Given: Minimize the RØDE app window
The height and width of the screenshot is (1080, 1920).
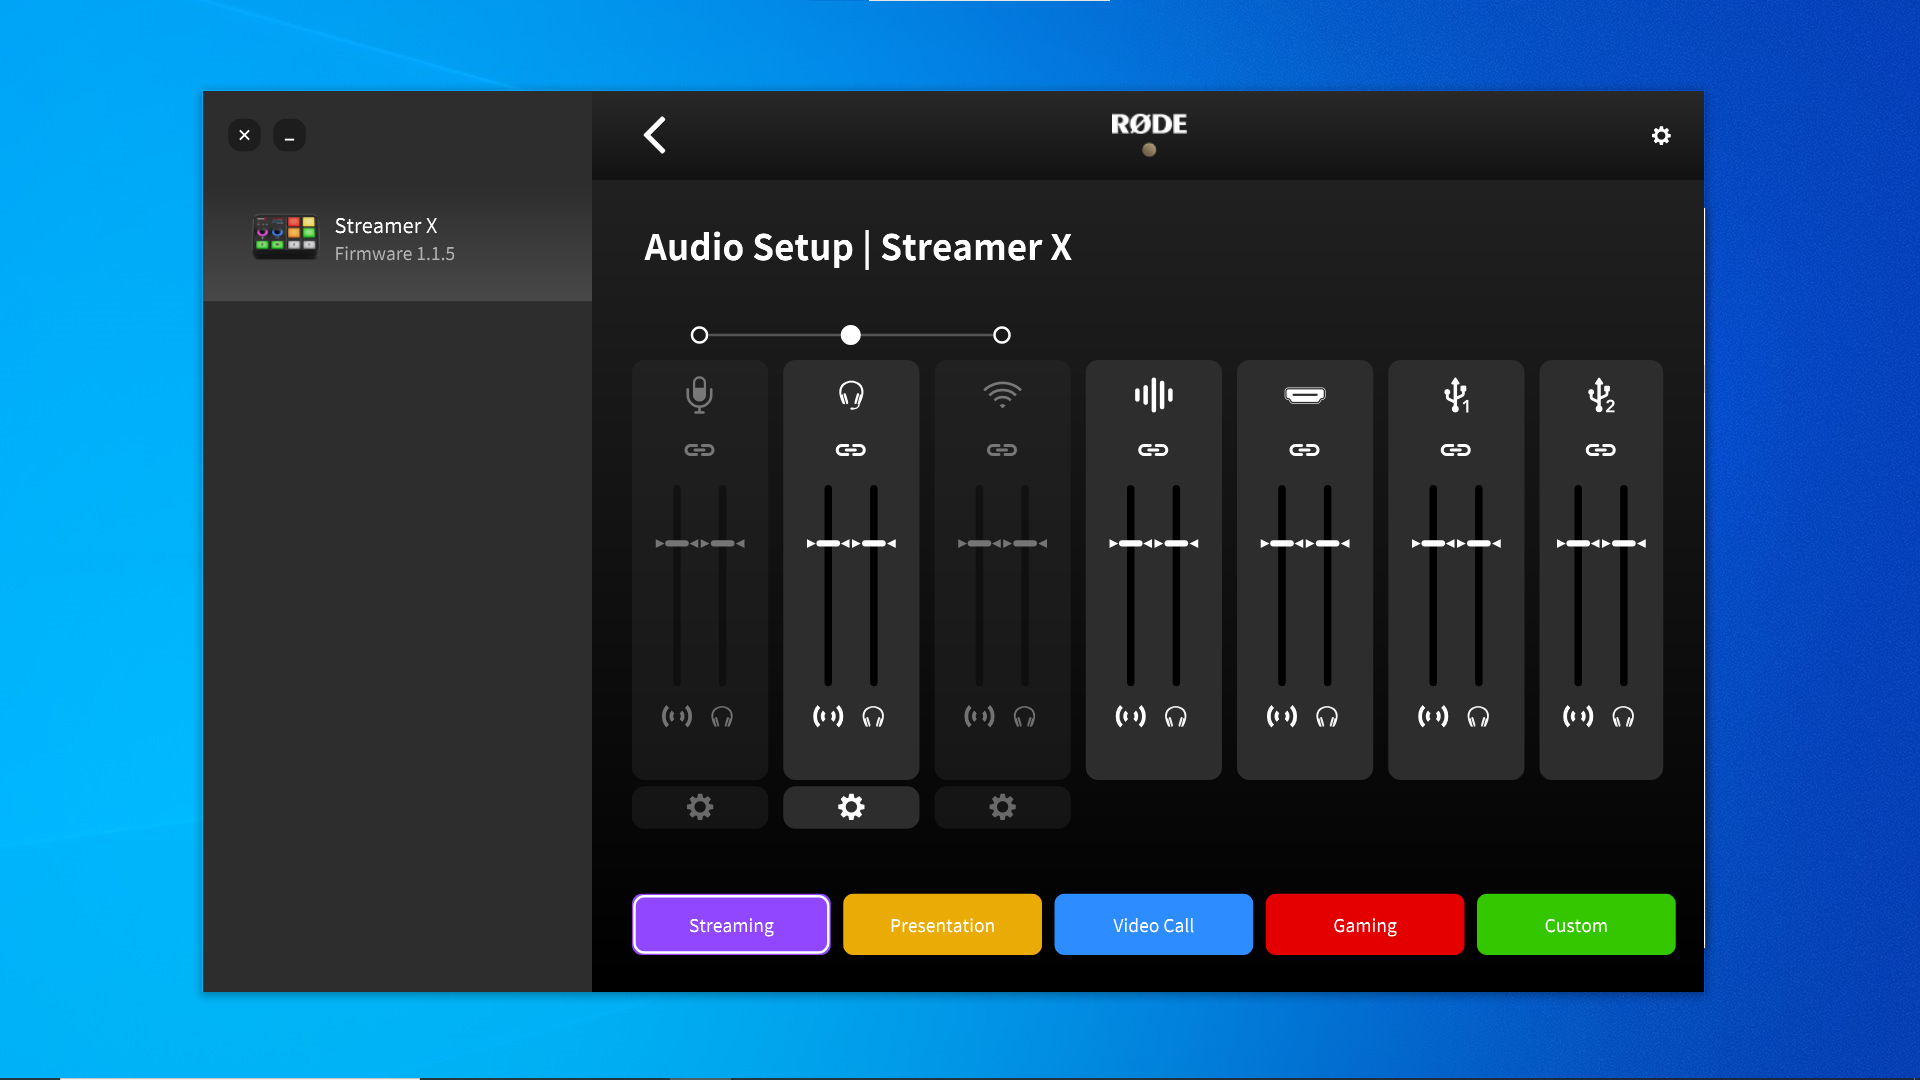Looking at the screenshot, I should pos(289,135).
